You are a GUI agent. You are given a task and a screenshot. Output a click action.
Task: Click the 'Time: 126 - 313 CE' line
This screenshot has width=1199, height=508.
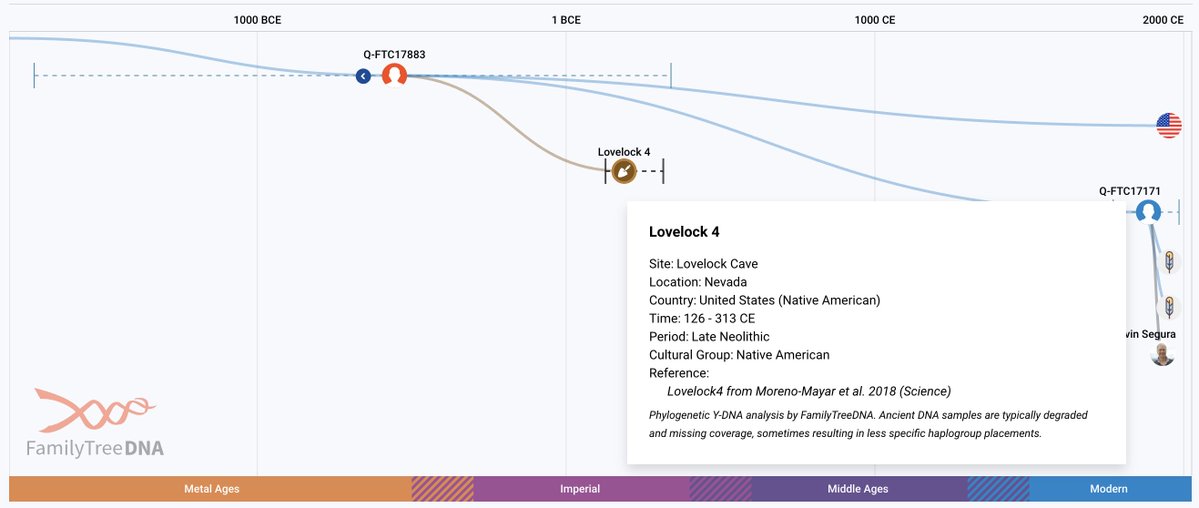tap(702, 318)
